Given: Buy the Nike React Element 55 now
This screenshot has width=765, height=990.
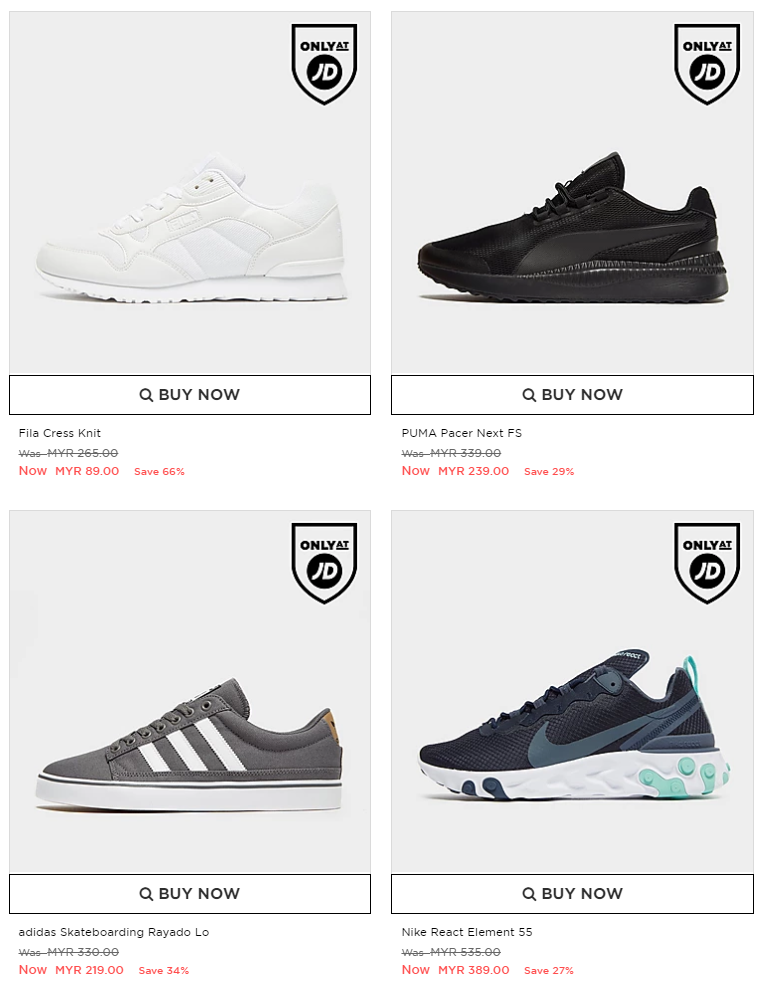Looking at the screenshot, I should click(572, 893).
